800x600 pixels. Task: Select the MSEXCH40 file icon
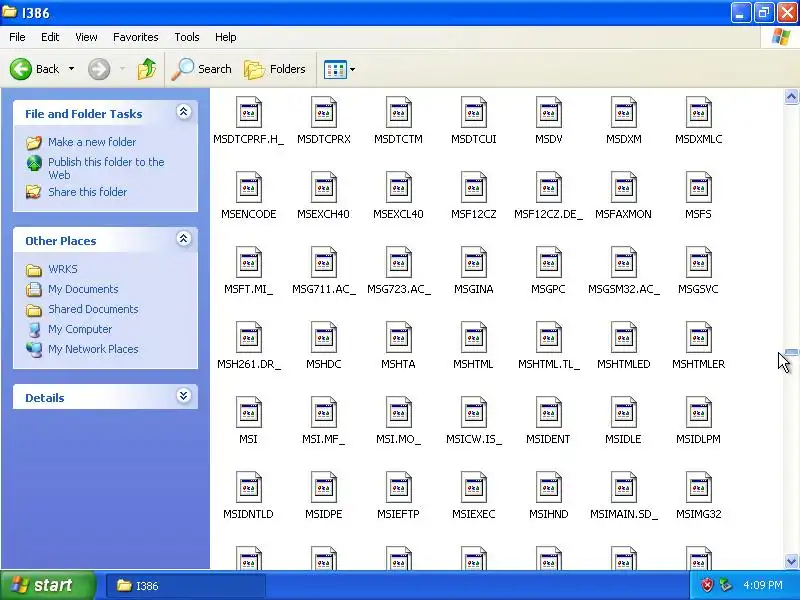[x=323, y=187]
